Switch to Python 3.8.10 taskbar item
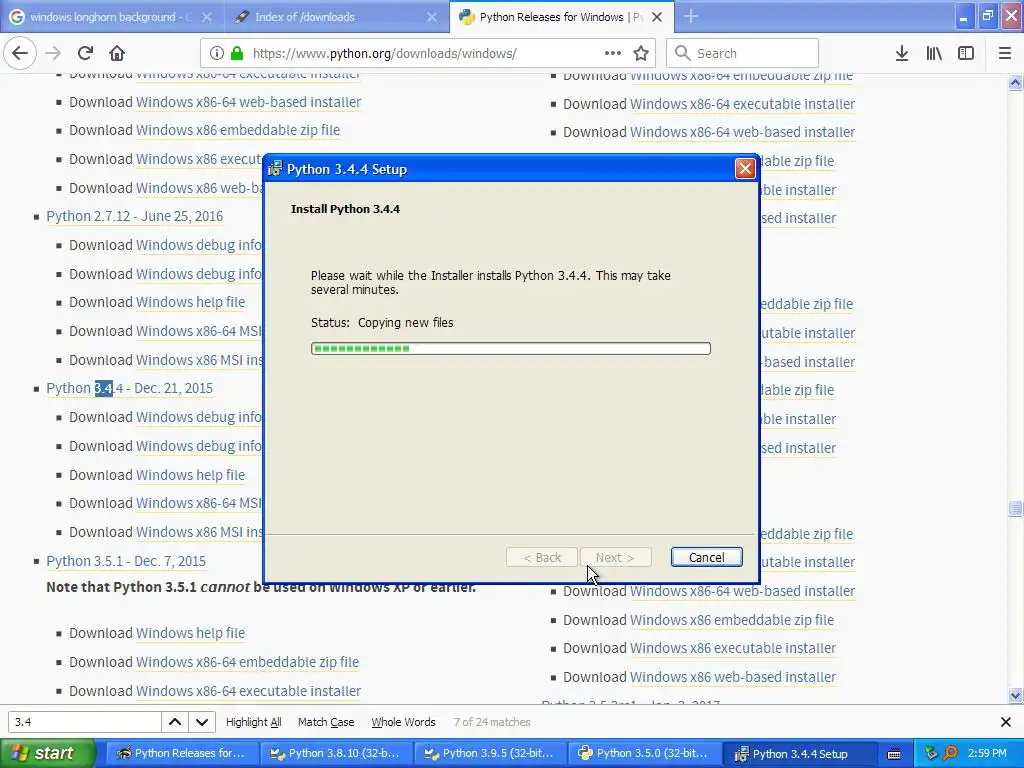Image resolution: width=1024 pixels, height=768 pixels. pos(336,754)
